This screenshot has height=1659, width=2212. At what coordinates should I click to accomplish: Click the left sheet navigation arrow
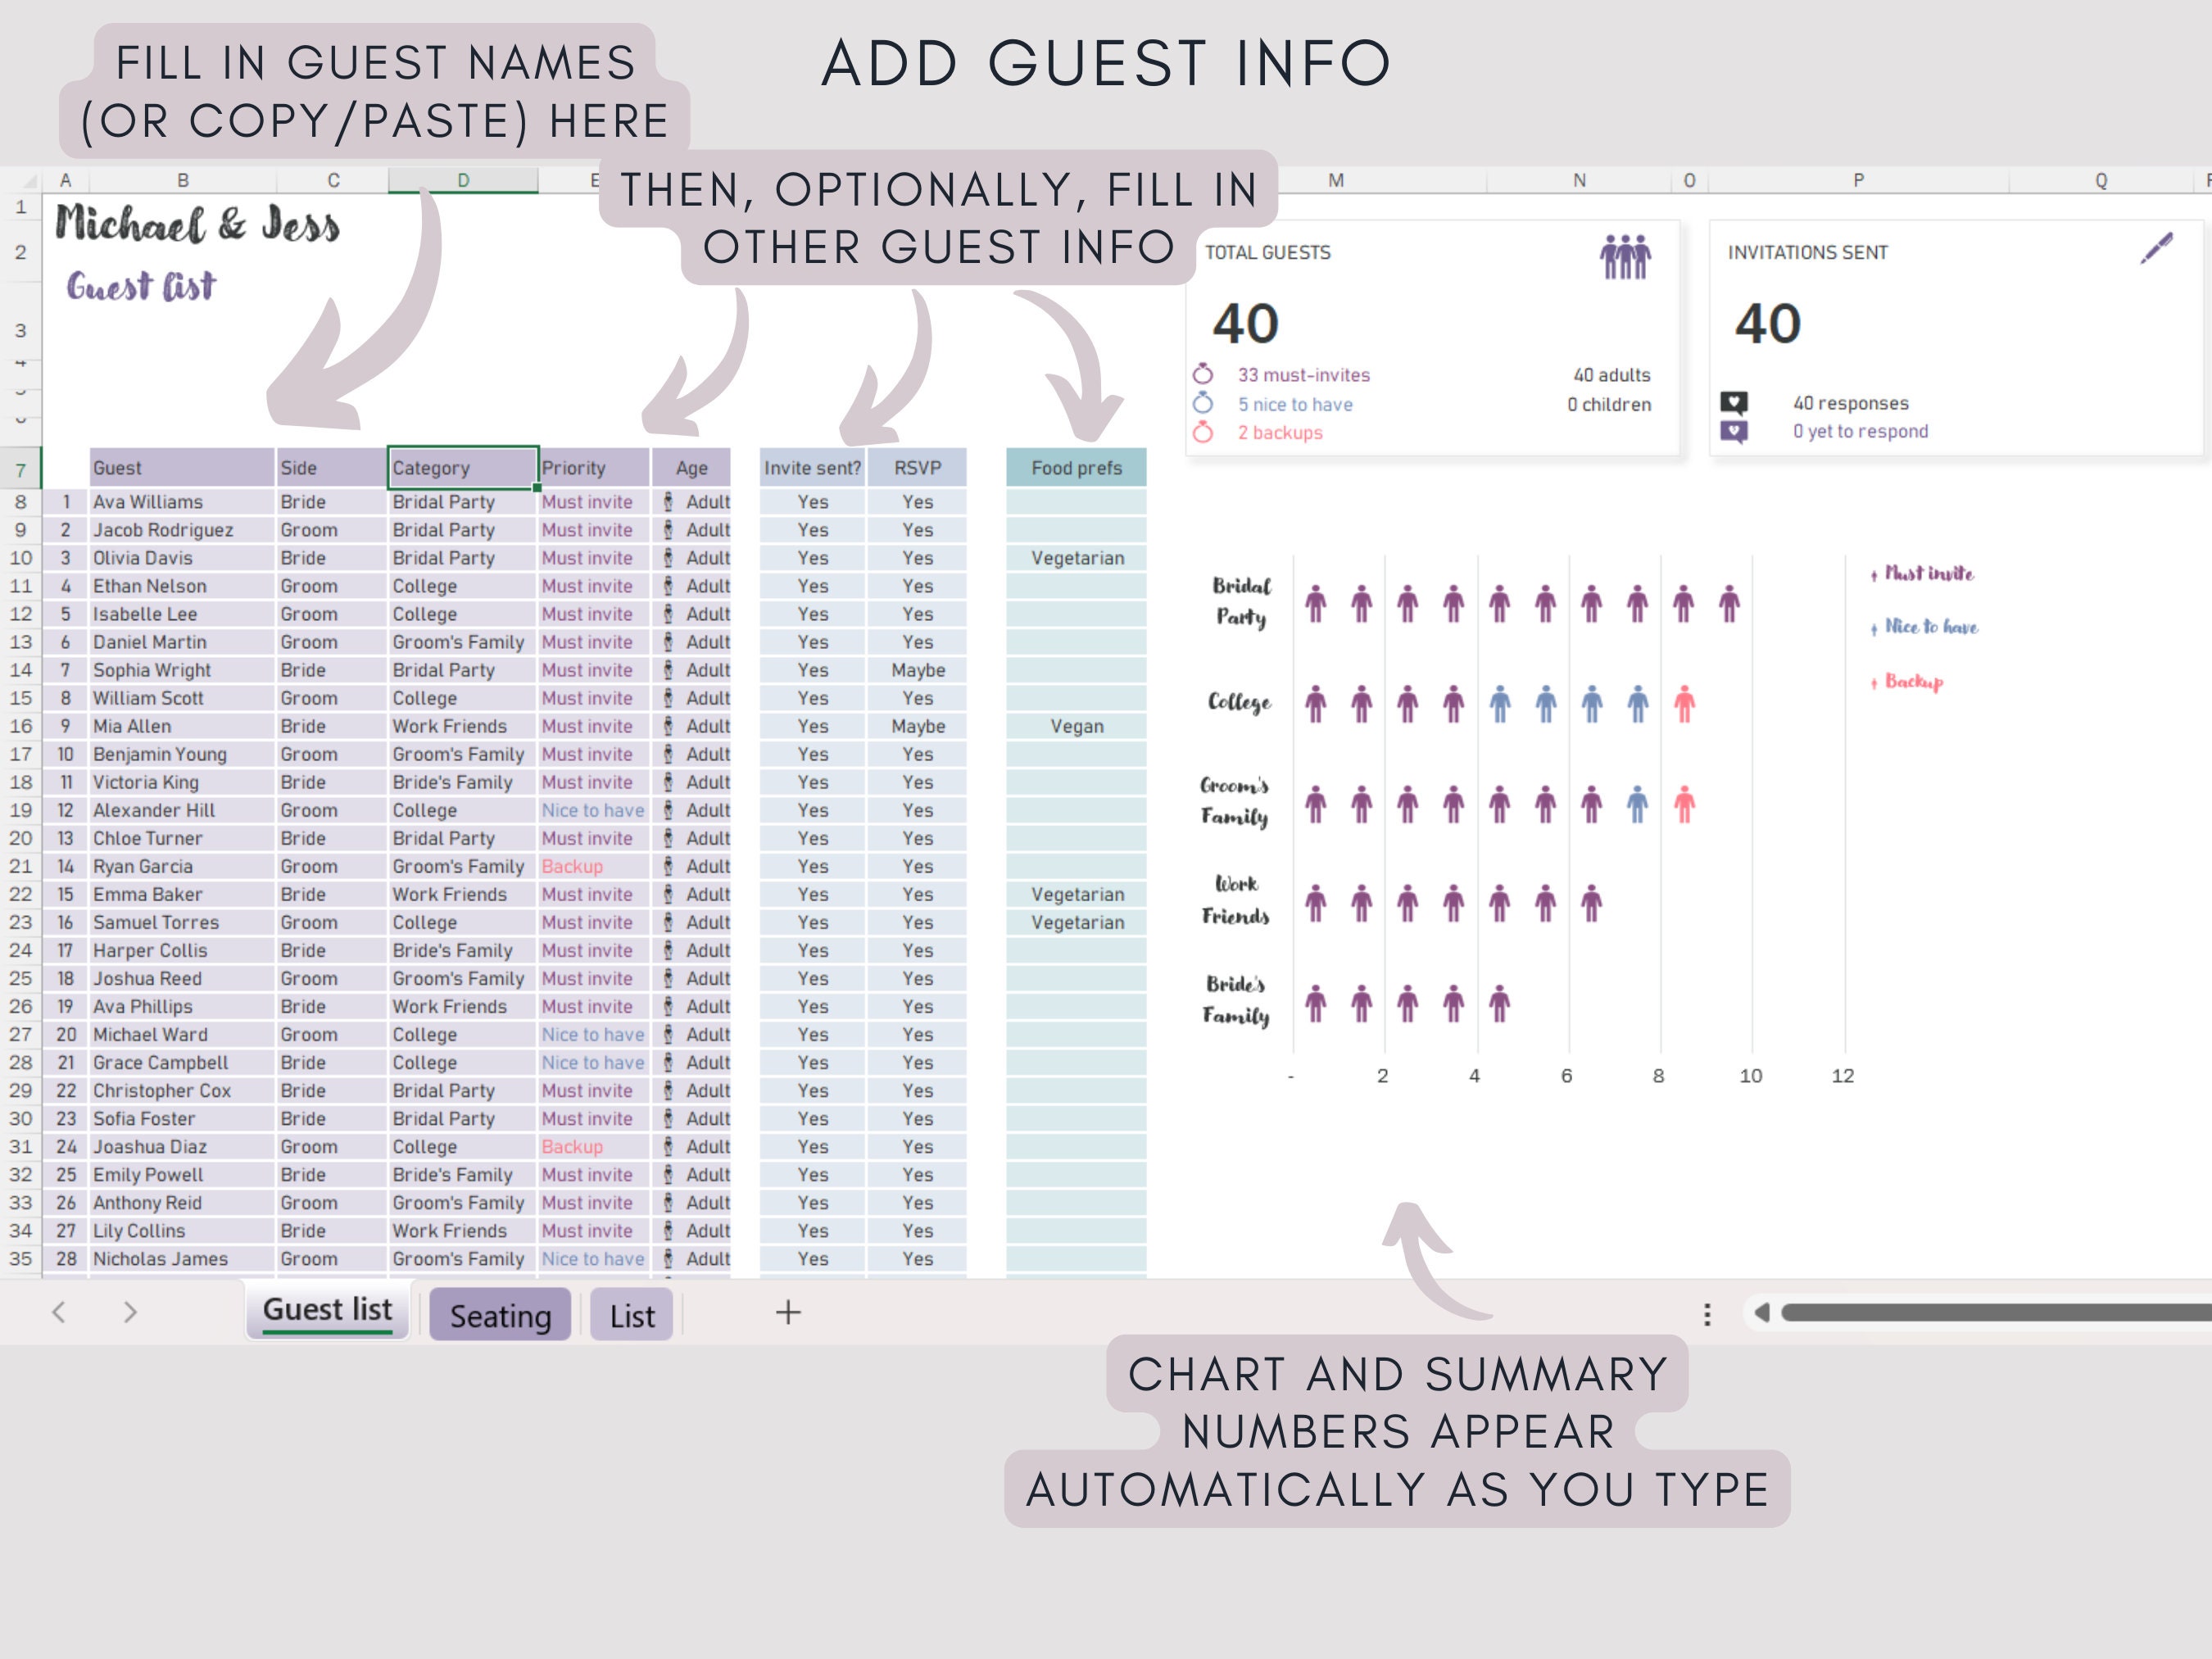59,1313
